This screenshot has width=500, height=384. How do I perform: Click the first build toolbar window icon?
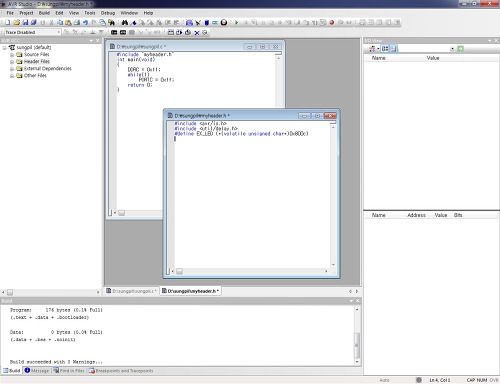(171, 33)
